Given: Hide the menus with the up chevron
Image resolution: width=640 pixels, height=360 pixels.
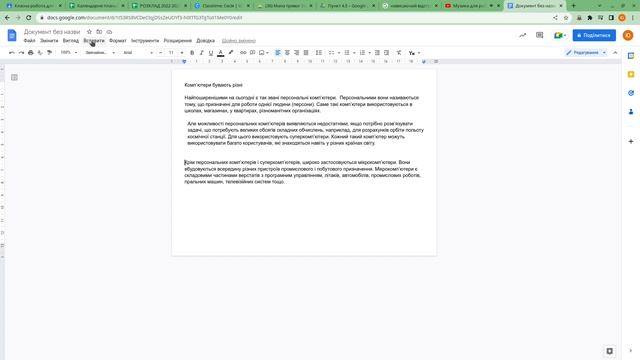Looking at the screenshot, I should (615, 53).
